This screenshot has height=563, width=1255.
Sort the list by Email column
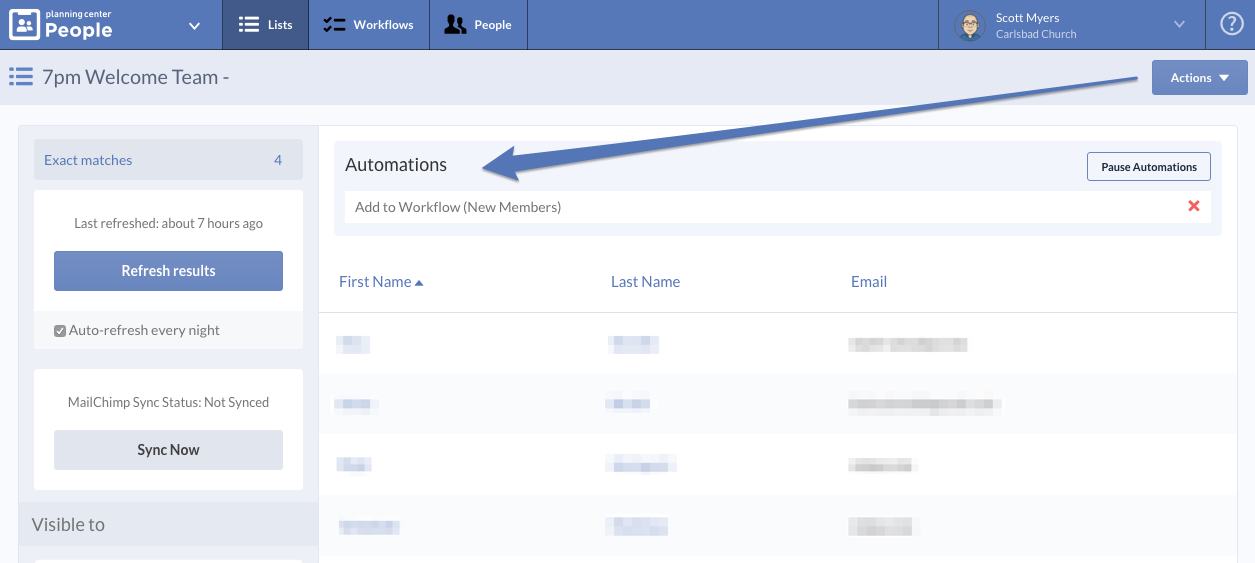pyautogui.click(x=868, y=282)
